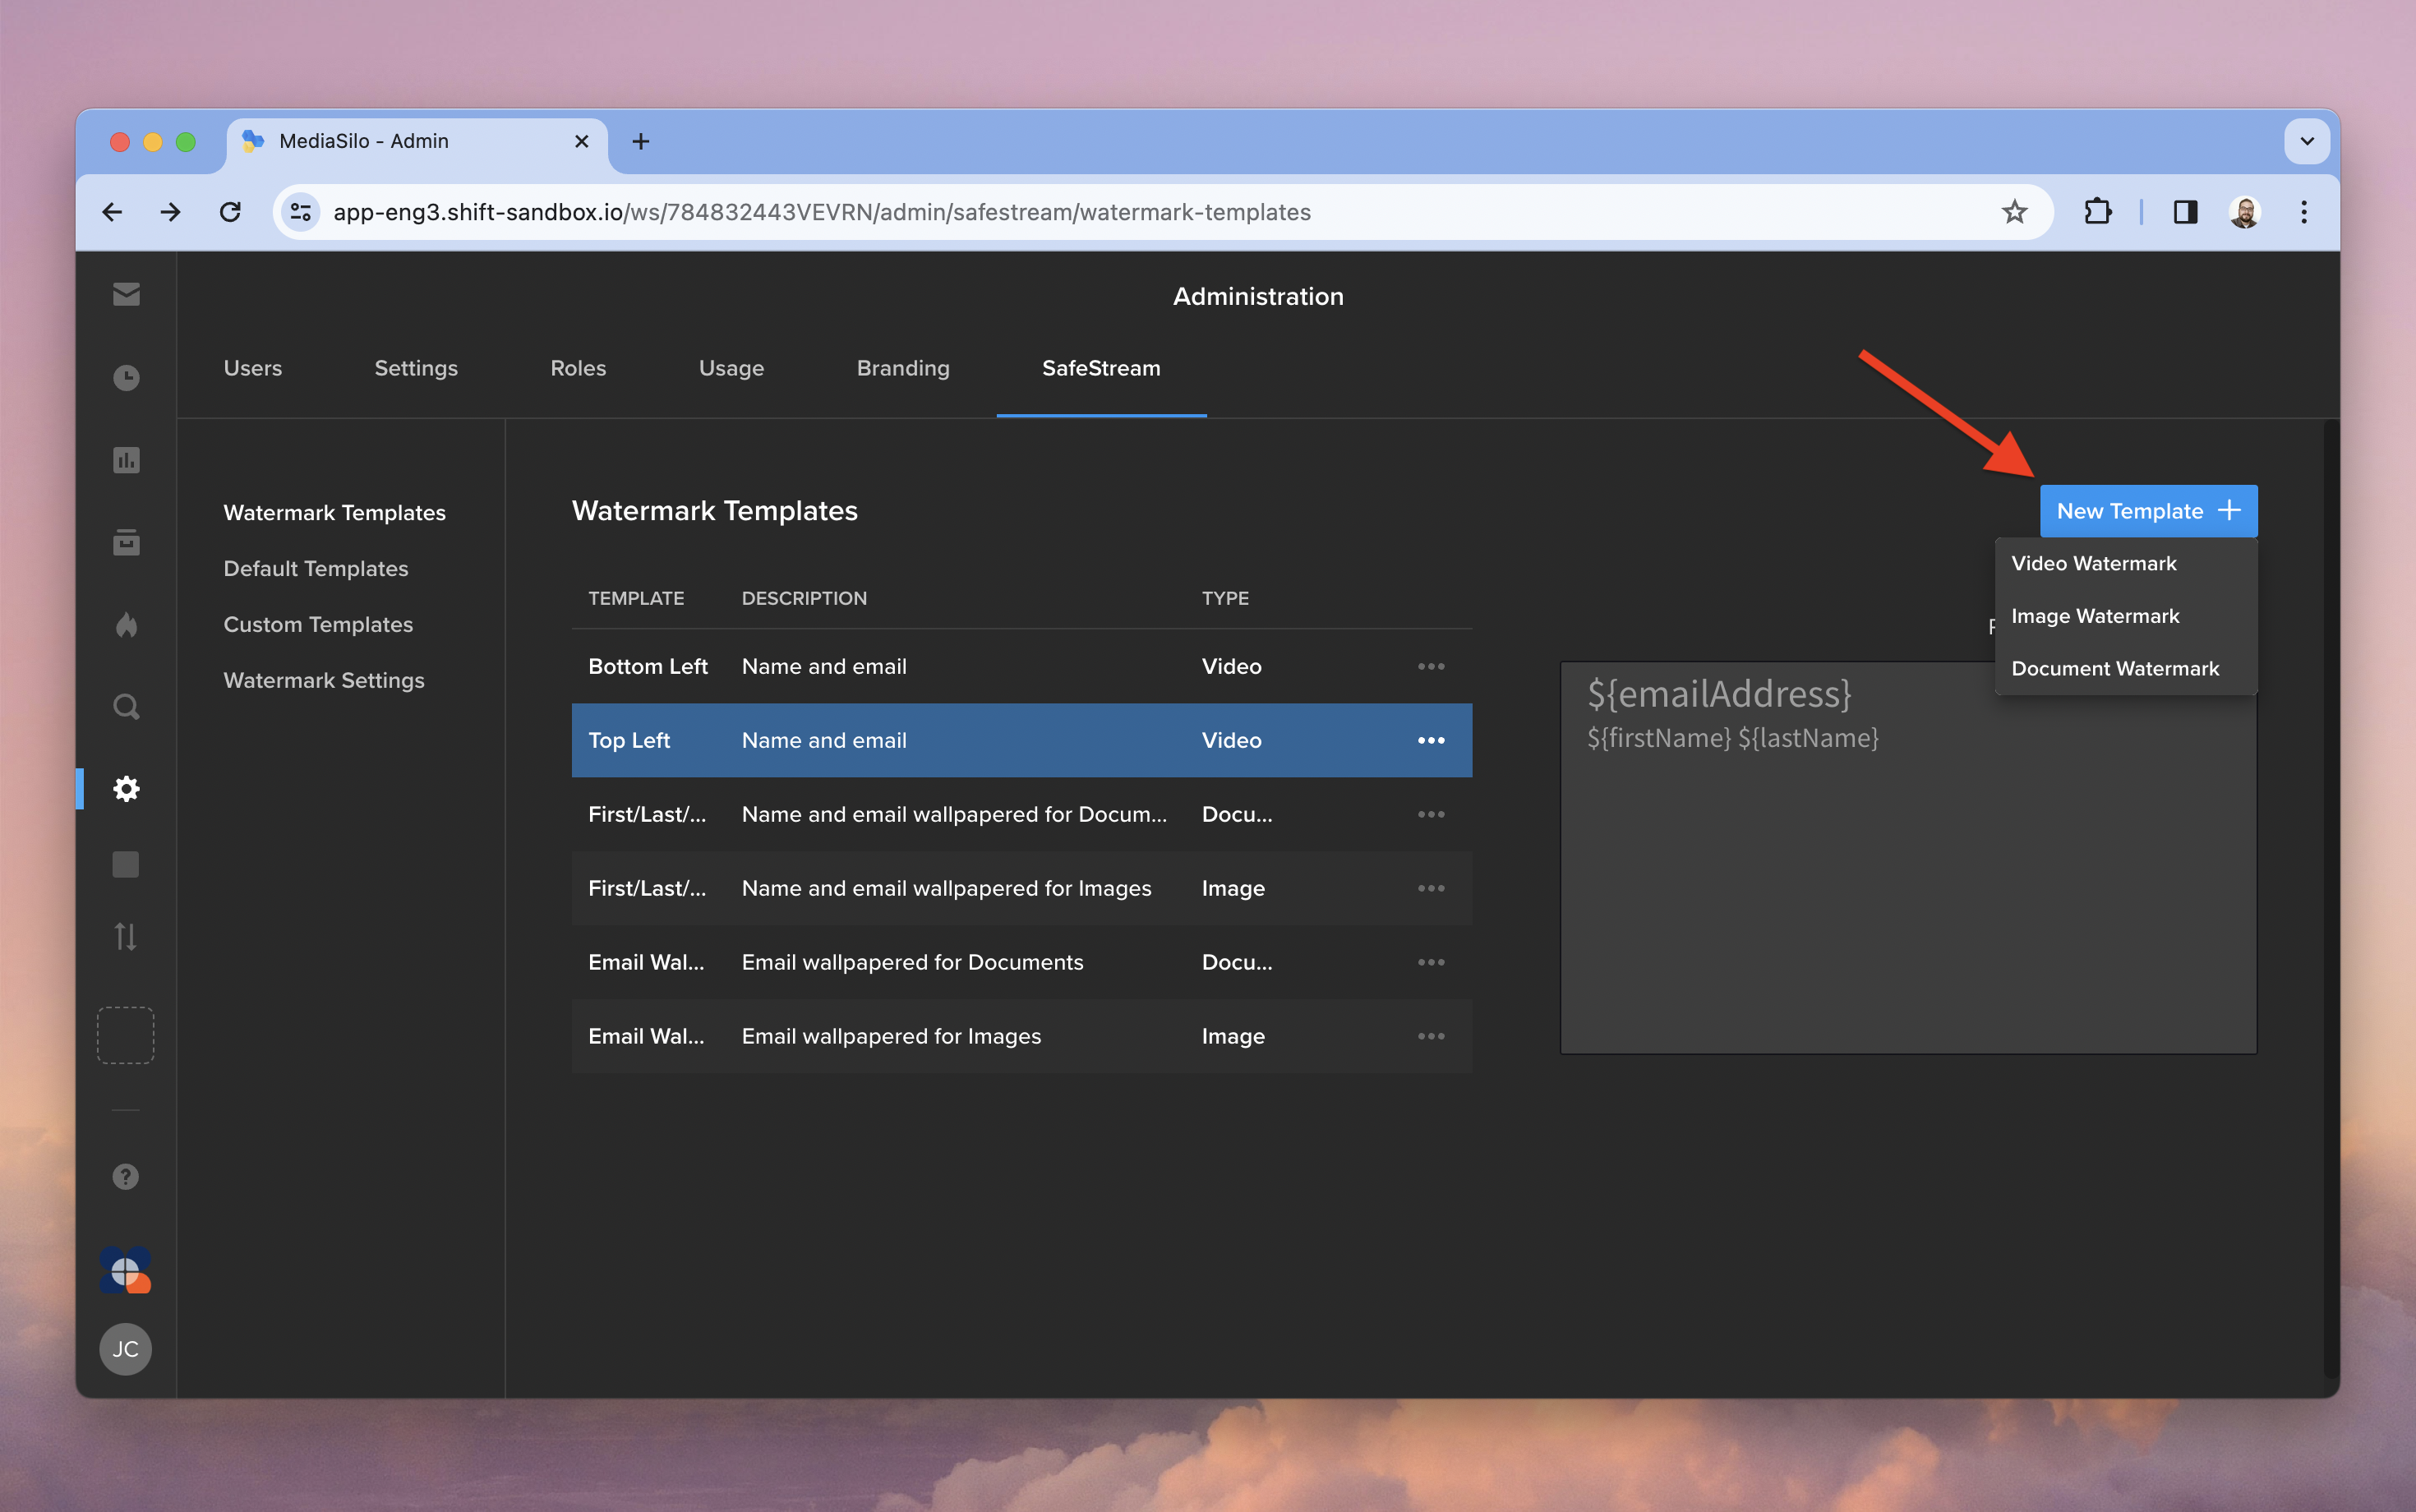
Task: Open Watermark Templates in the side menu
Action: [335, 513]
